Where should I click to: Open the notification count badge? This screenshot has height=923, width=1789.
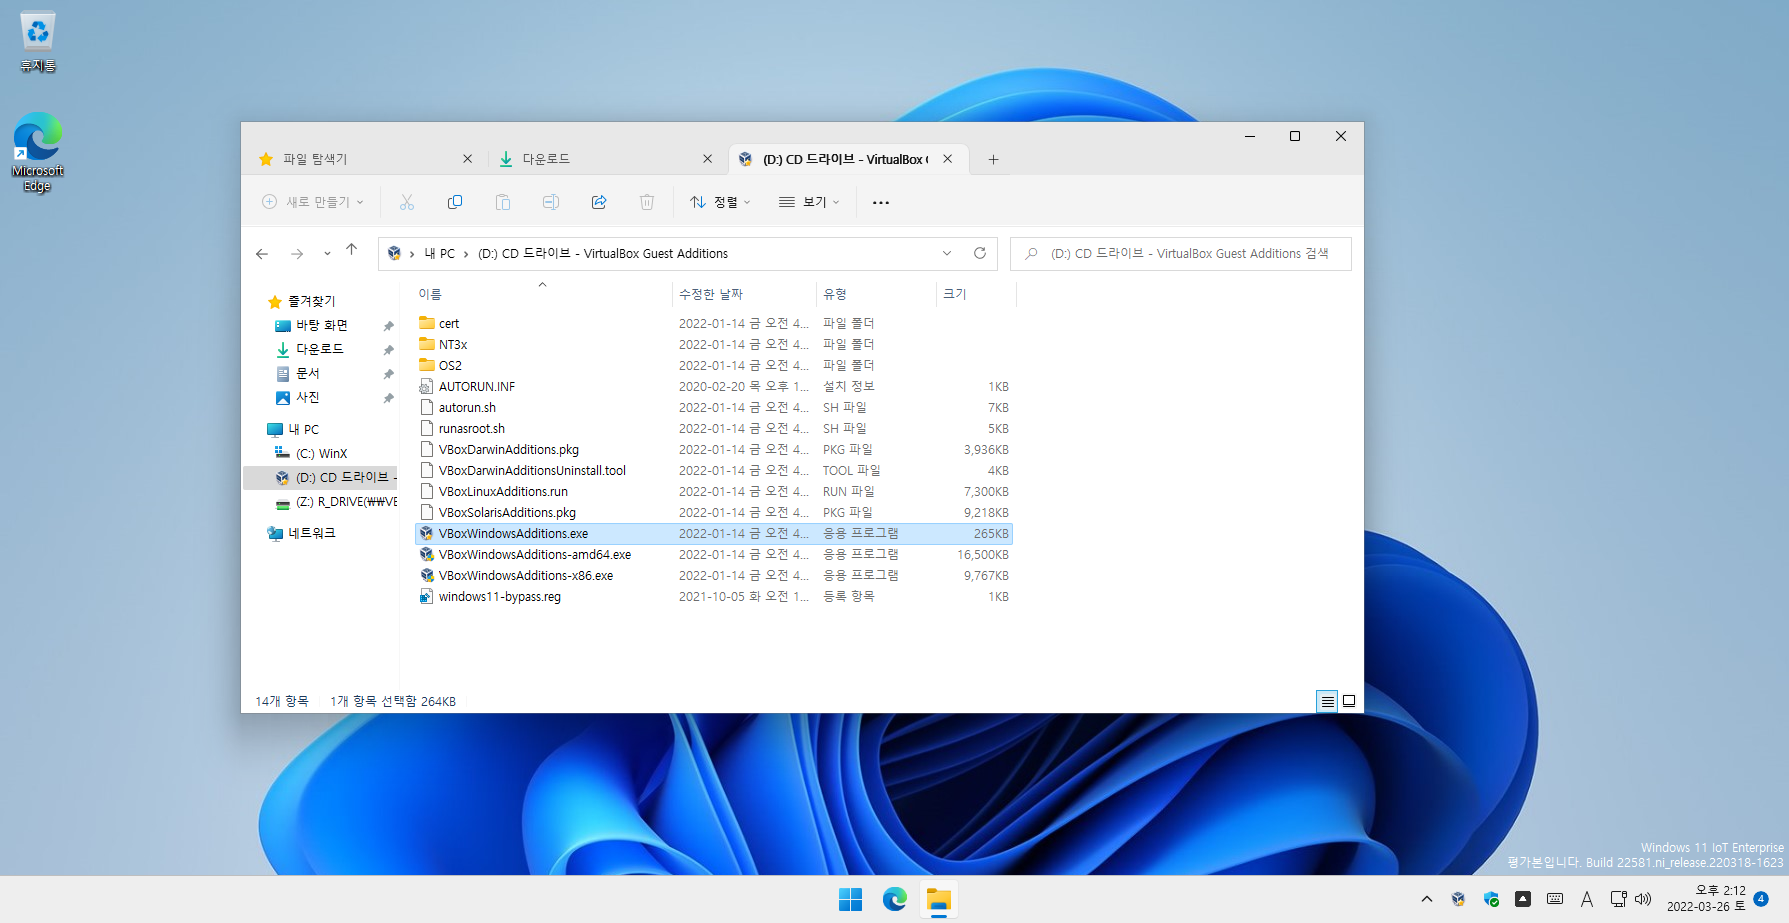(1761, 898)
